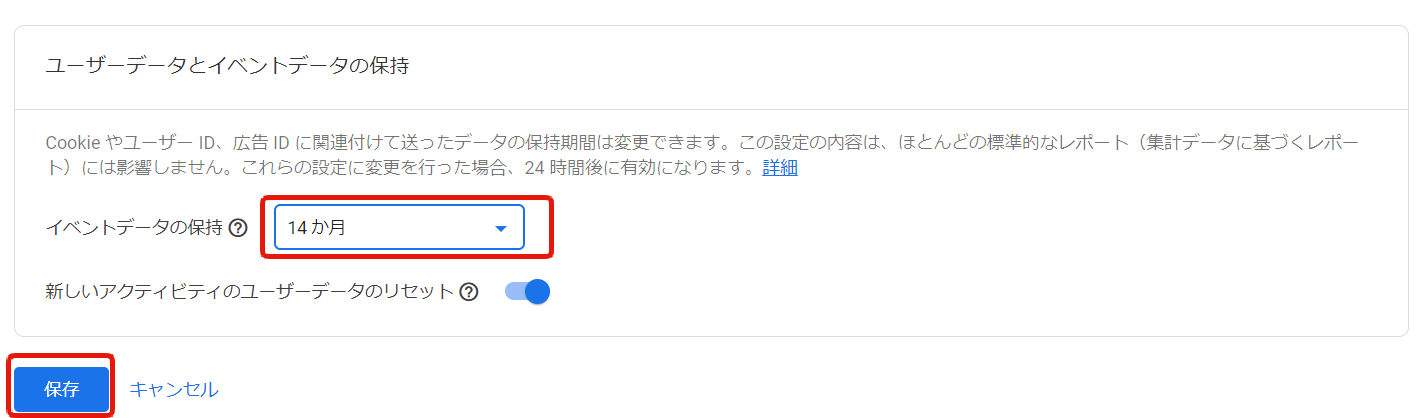Save settings with the 保存 button
Viewport: 1422px width, 418px height.
(x=61, y=389)
